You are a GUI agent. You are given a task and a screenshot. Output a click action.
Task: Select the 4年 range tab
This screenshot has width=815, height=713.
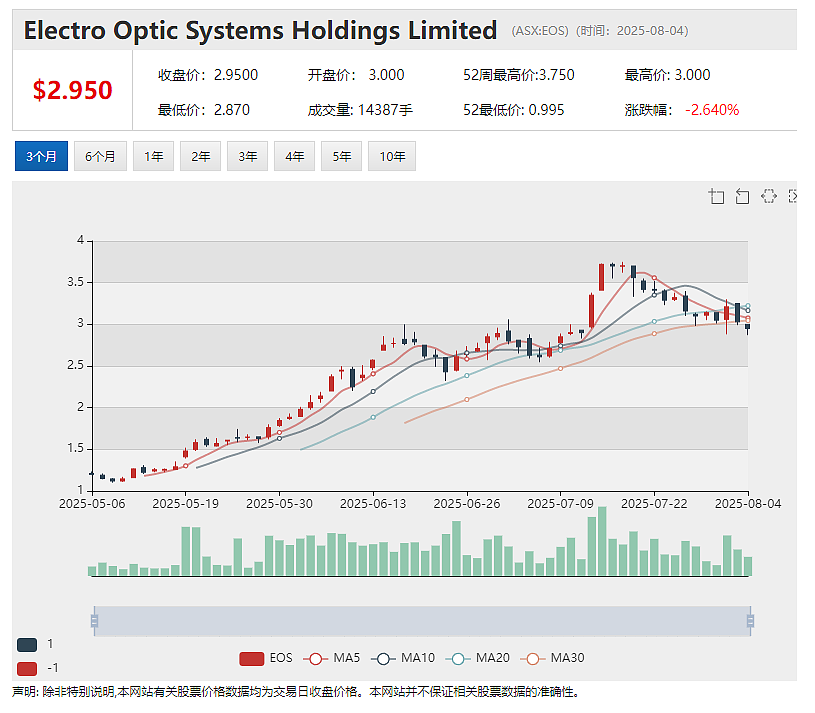click(x=294, y=156)
